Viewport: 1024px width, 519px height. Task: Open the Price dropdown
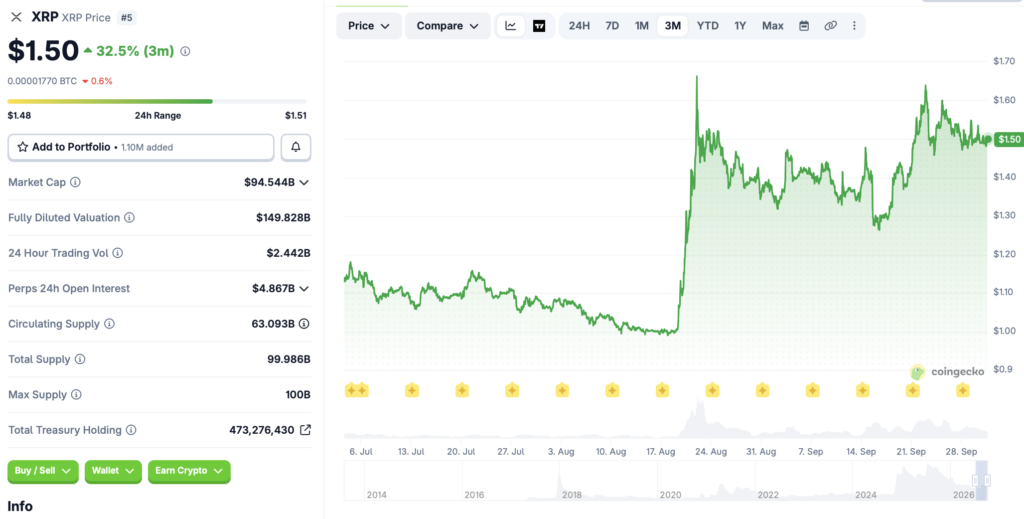coord(369,26)
